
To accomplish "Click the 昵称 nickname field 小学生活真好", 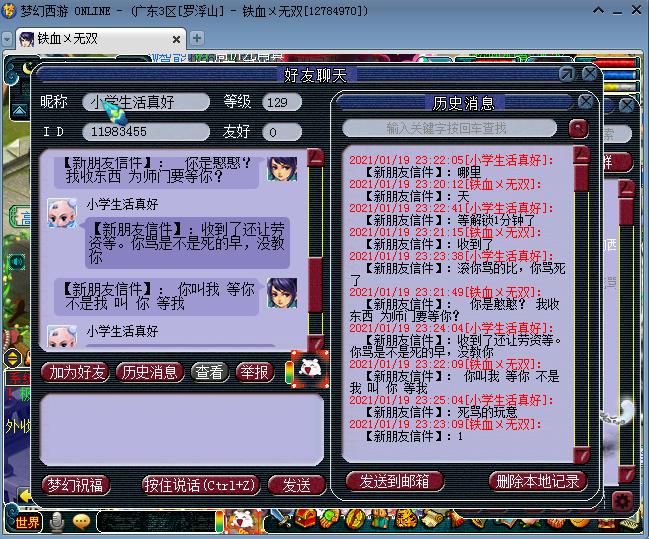I will (146, 102).
